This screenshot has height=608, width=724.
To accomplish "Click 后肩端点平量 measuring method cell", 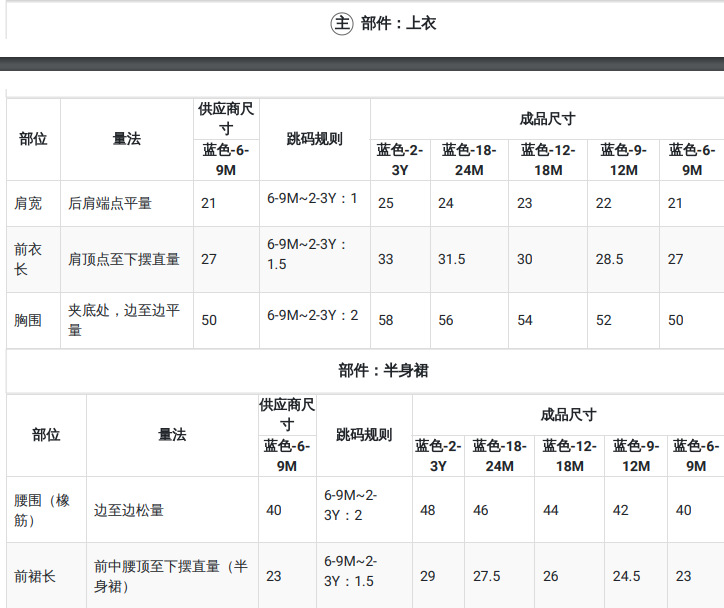I will pos(110,203).
